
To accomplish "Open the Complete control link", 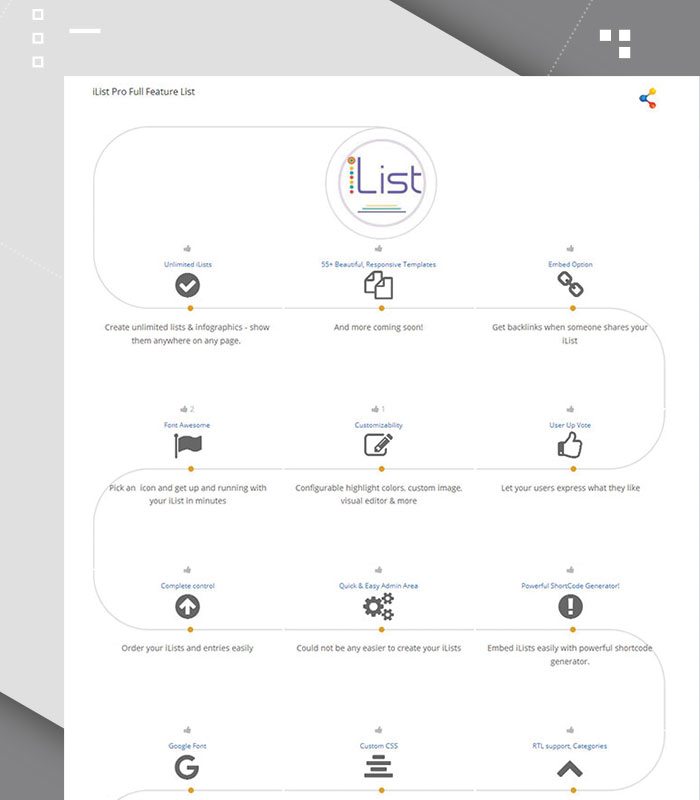I will (x=188, y=586).
